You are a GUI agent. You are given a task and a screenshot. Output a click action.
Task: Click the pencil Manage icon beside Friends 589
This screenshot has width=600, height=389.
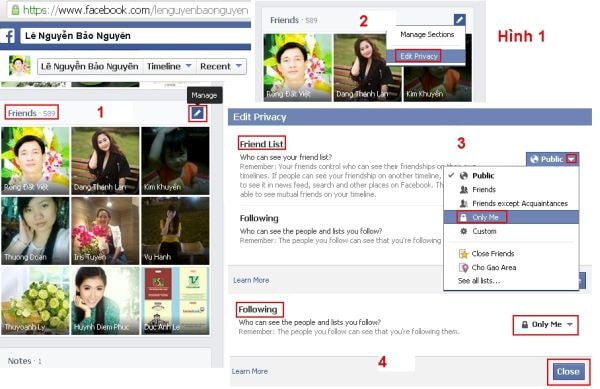click(197, 113)
